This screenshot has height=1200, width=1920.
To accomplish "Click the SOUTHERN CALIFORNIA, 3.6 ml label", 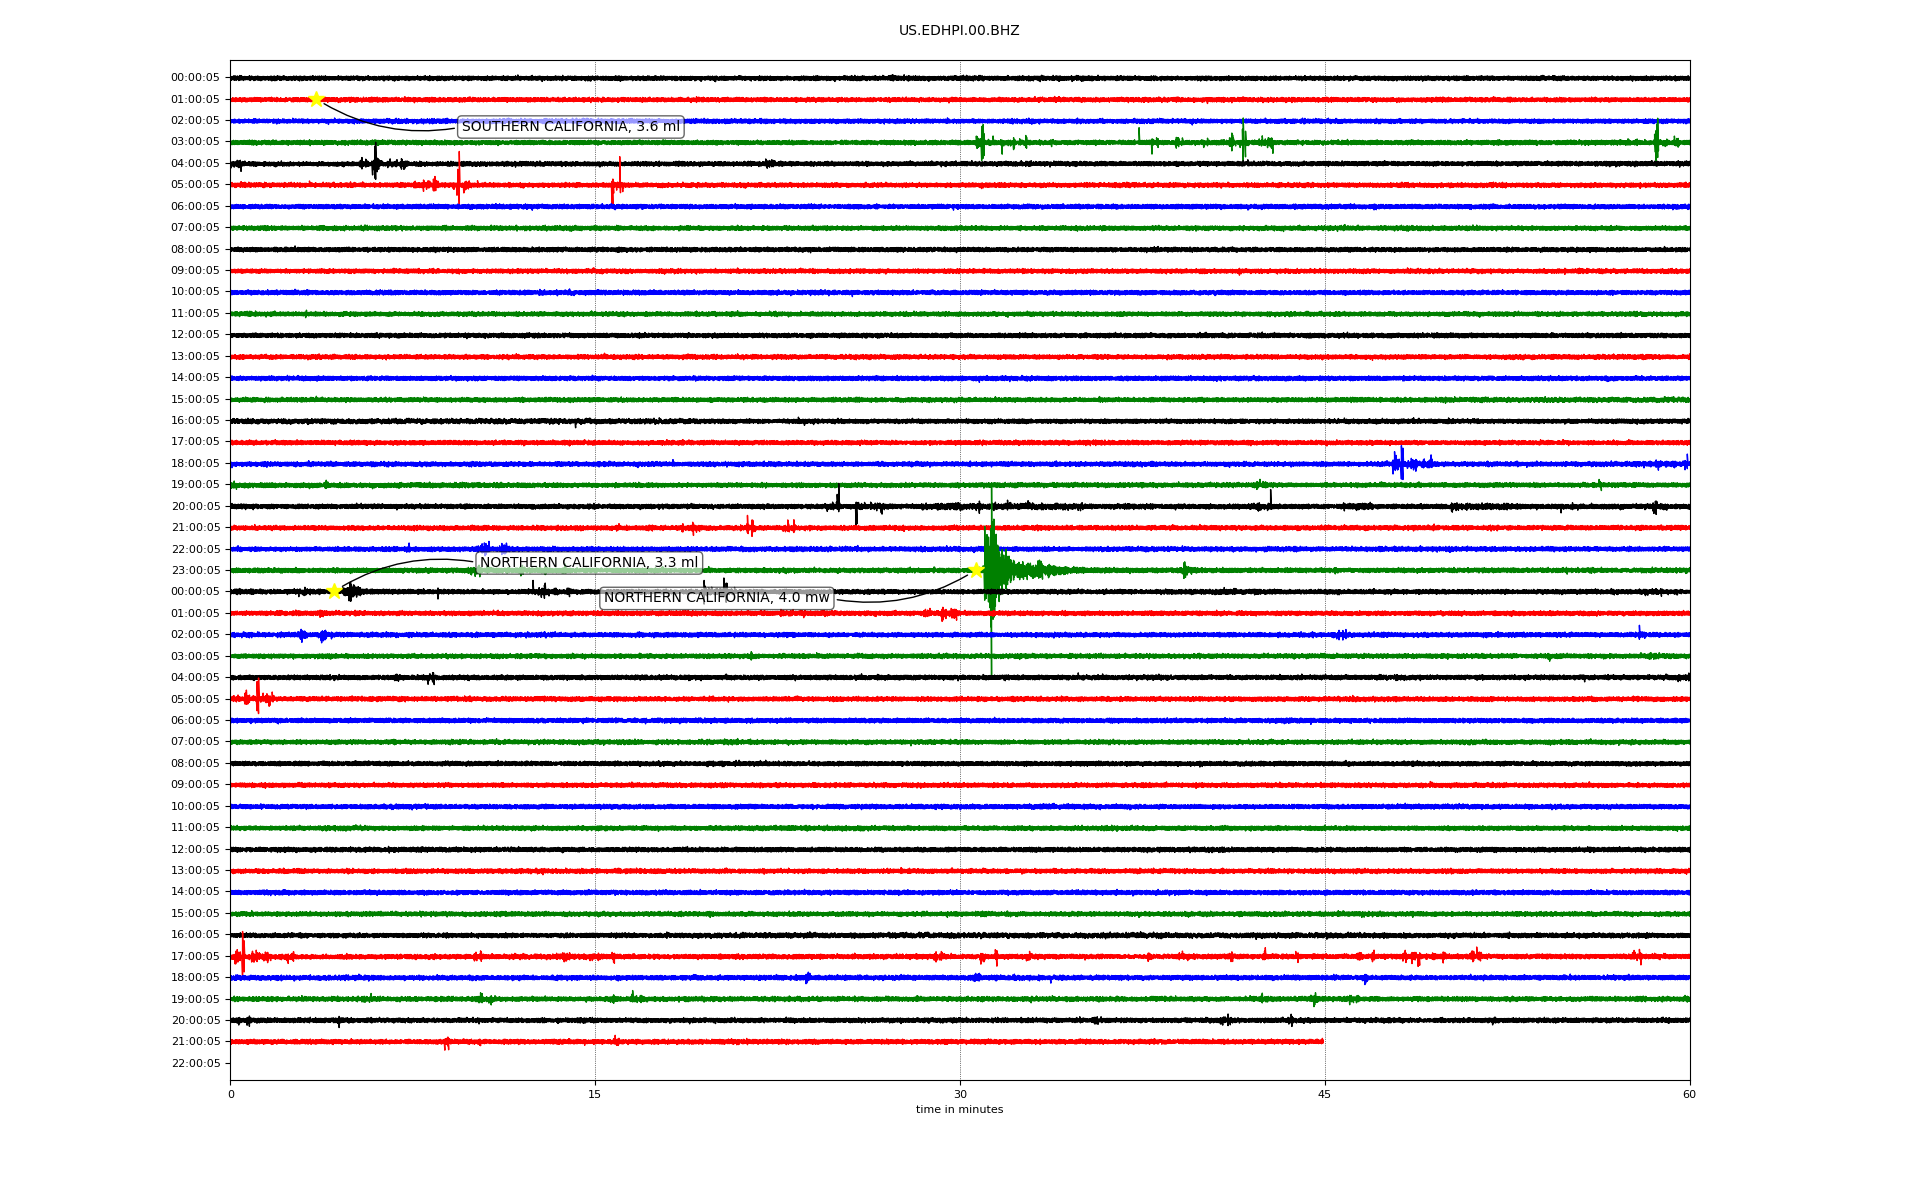I will point(570,127).
